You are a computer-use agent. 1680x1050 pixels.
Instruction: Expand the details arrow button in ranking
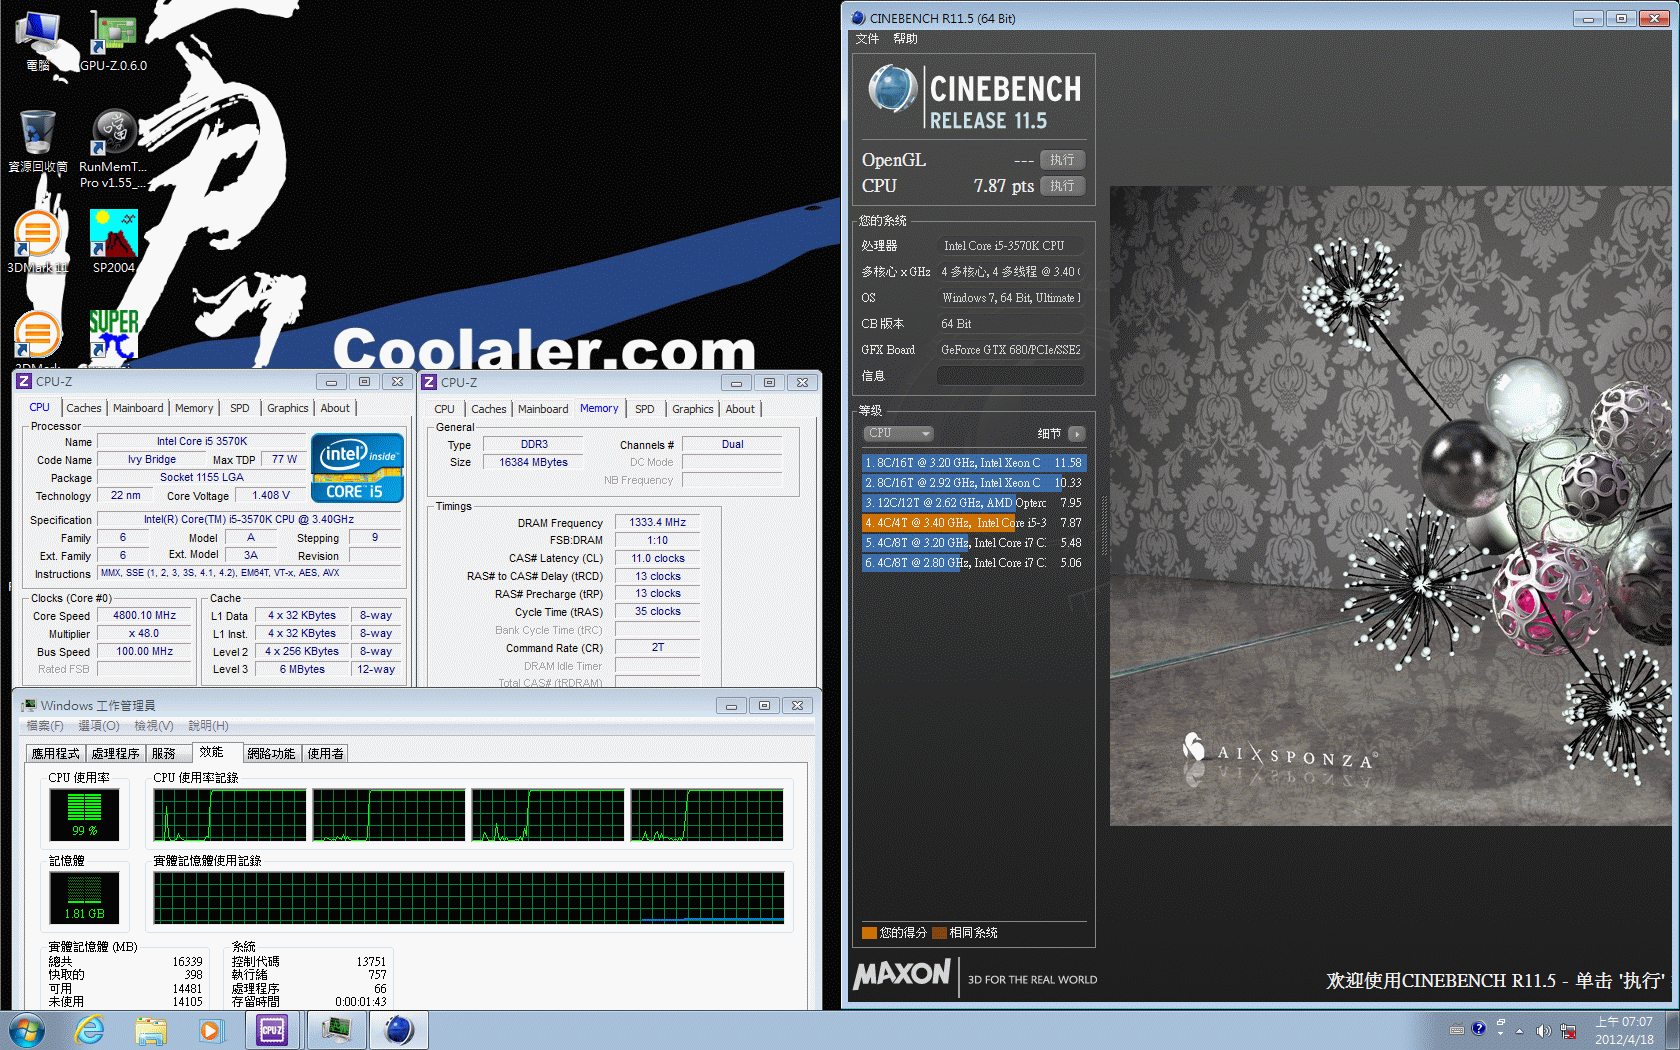(1076, 433)
